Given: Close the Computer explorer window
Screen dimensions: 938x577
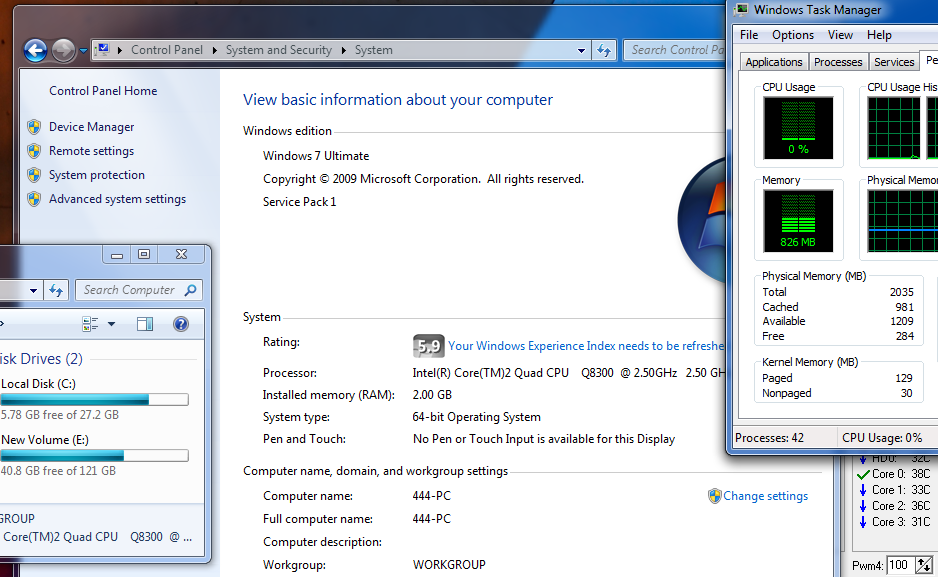Looking at the screenshot, I should [181, 255].
